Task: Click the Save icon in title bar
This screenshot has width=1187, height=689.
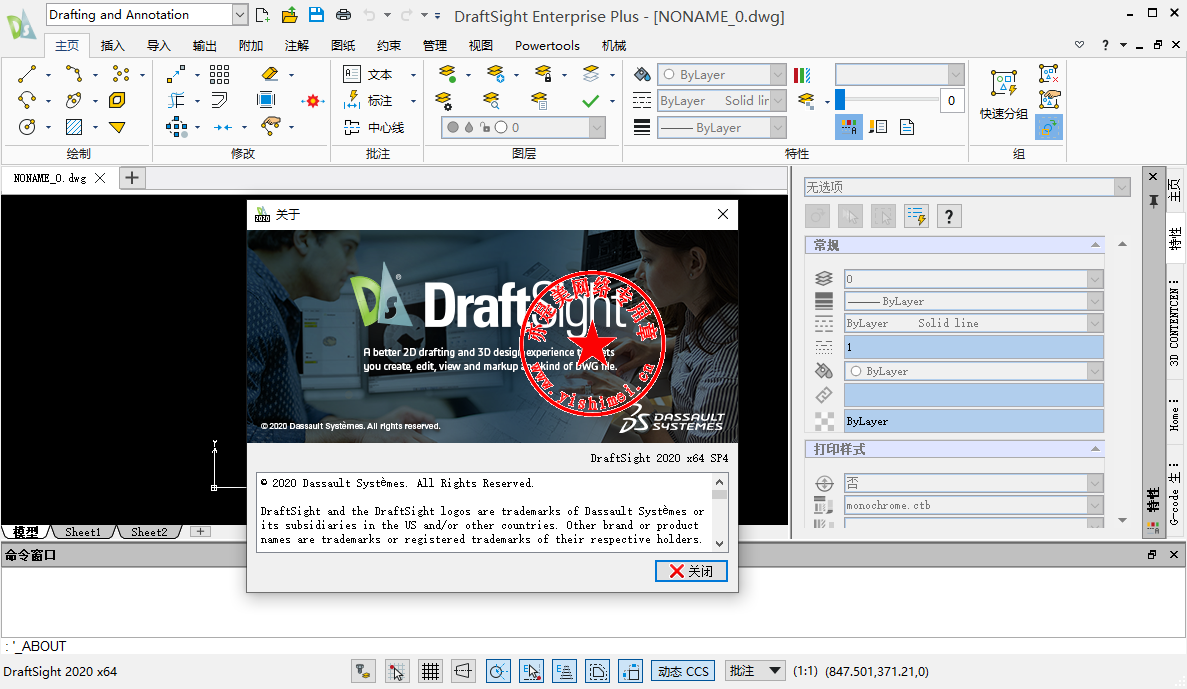Action: pos(316,14)
